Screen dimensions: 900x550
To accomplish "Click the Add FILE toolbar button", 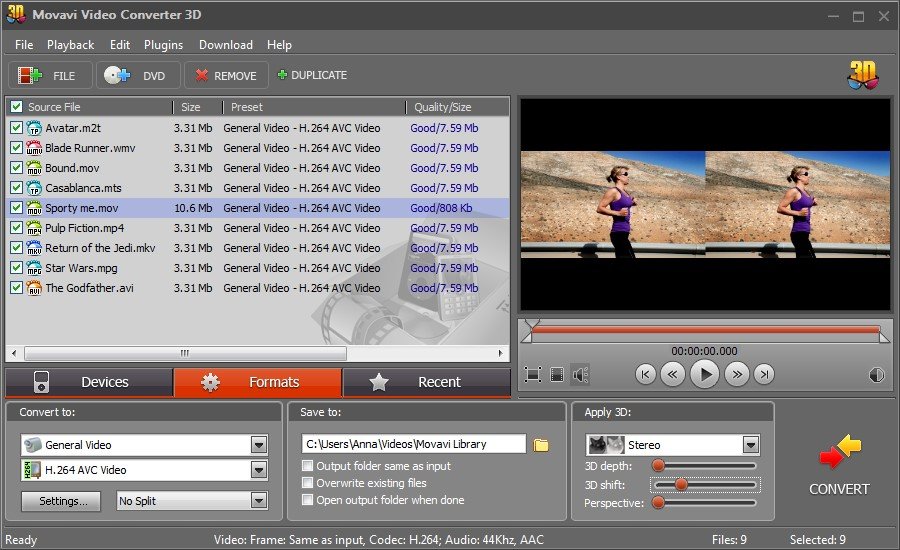I will pos(50,75).
